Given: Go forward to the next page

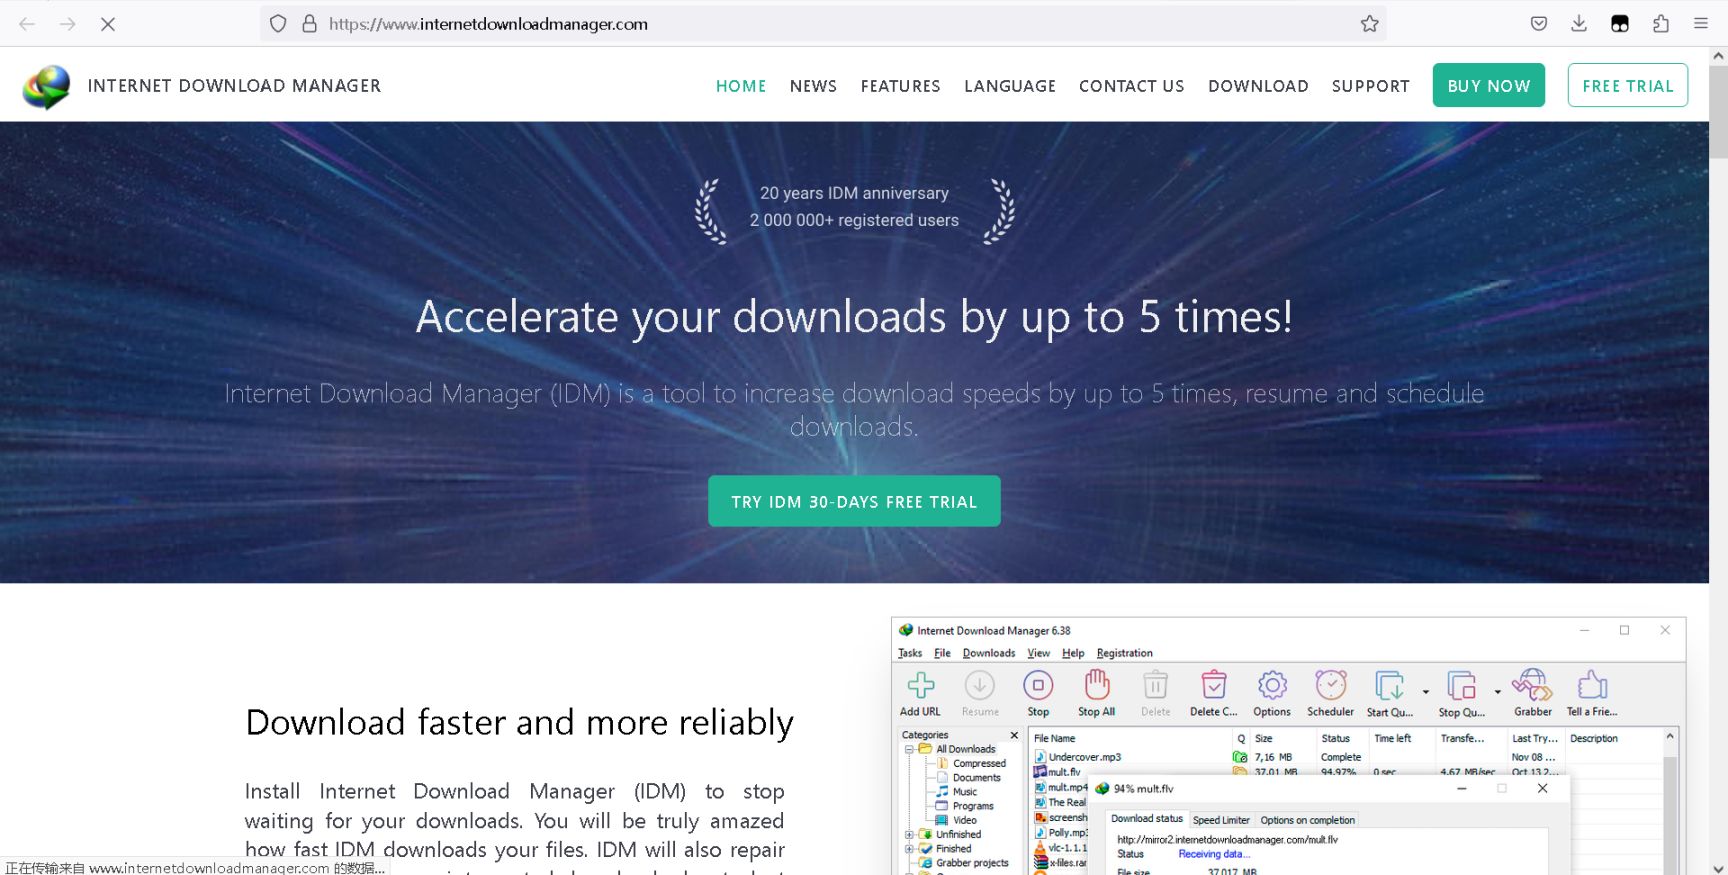Looking at the screenshot, I should click(68, 24).
